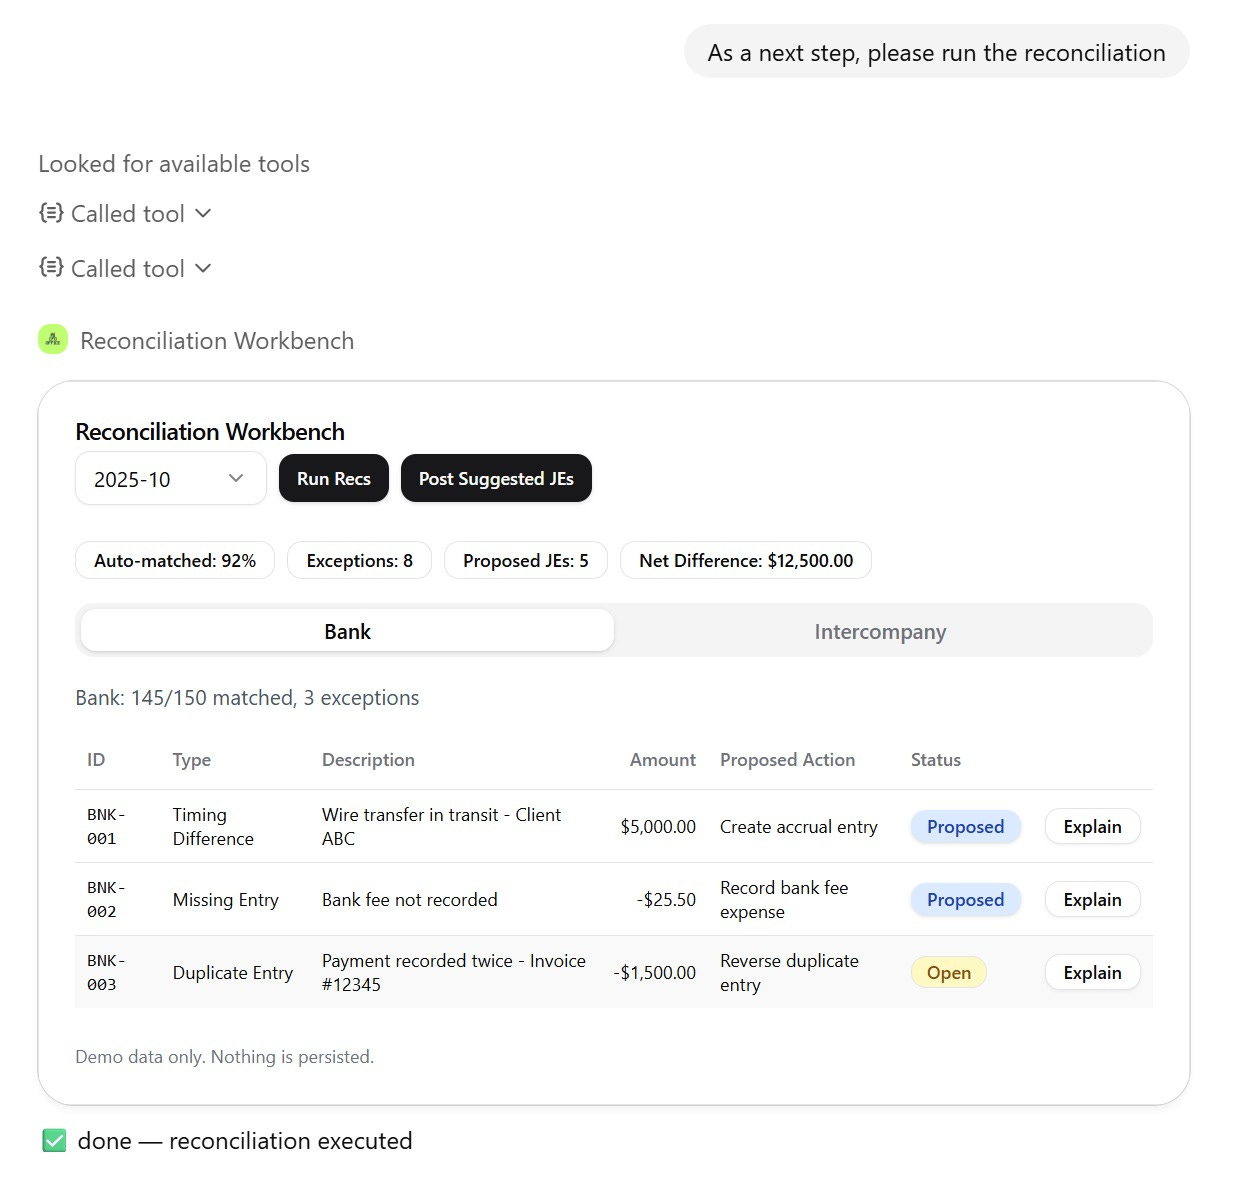The height and width of the screenshot is (1185, 1246).
Task: Switch to the Bank tab
Action: pos(347,631)
